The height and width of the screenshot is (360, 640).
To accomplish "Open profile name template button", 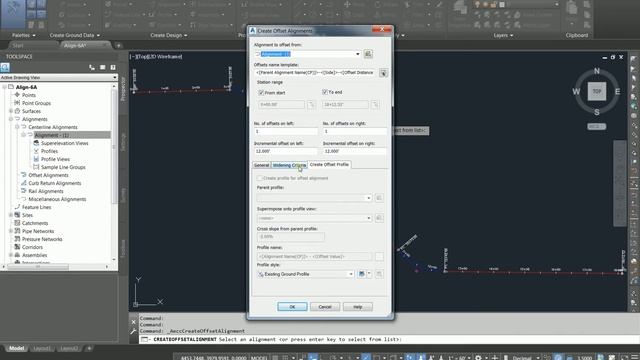I will coord(379,256).
